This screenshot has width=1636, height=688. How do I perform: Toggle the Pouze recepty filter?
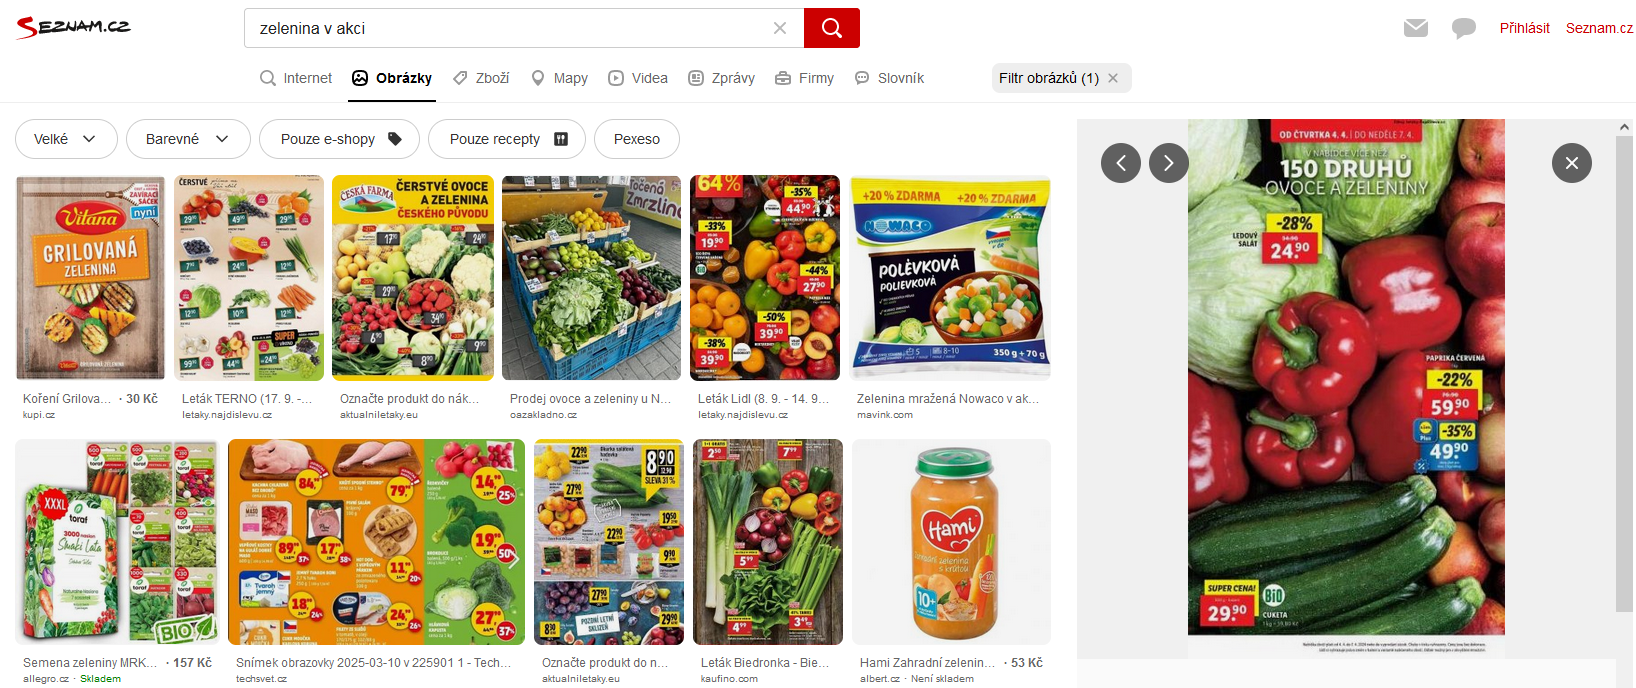tap(507, 139)
